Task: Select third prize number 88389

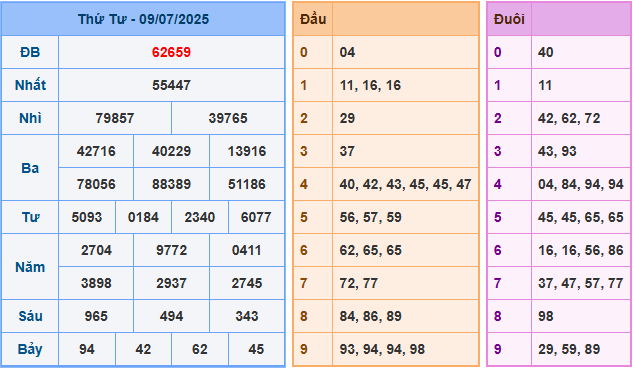Action: 171,184
